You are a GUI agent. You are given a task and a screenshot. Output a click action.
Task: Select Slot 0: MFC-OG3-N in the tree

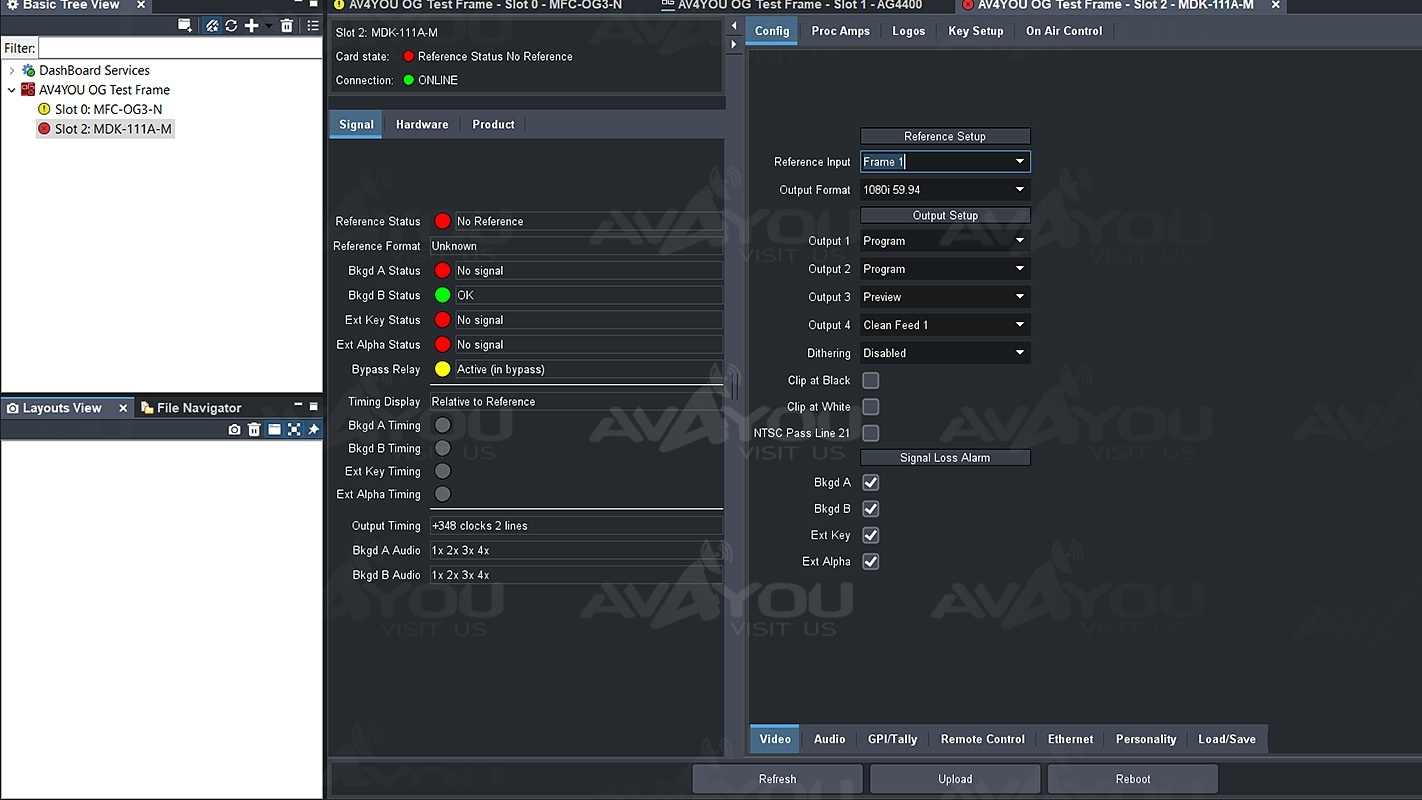(108, 109)
